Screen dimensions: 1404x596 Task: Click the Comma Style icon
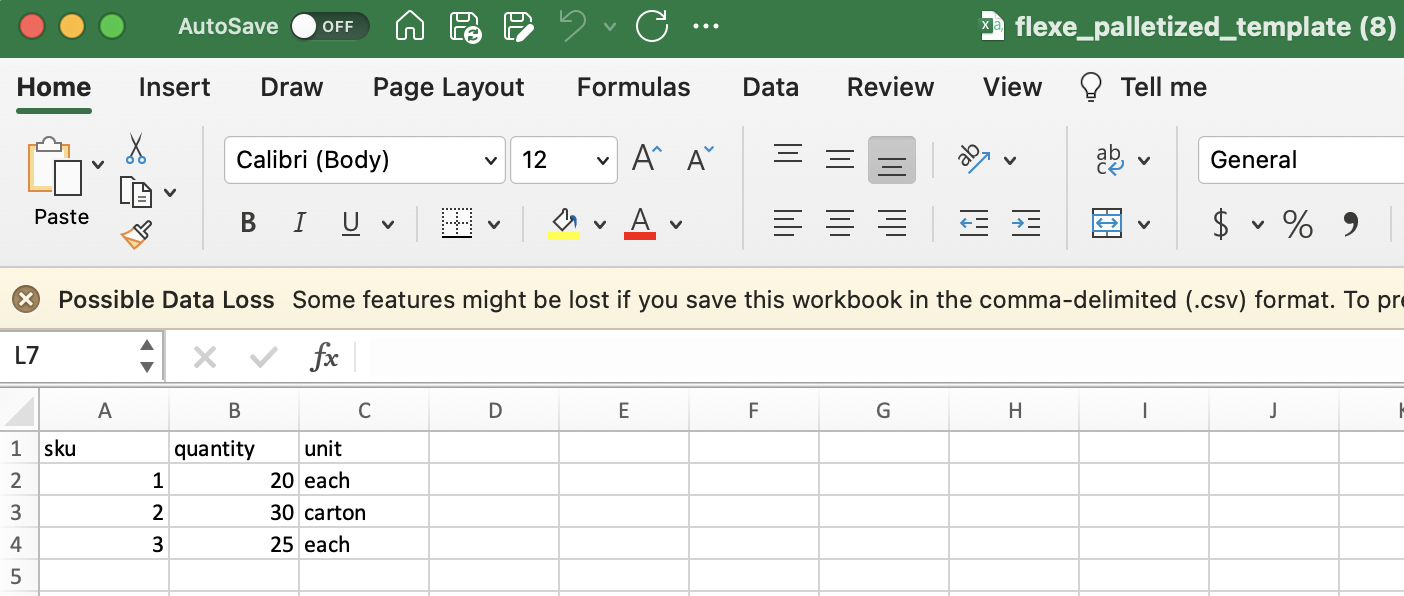point(1351,224)
